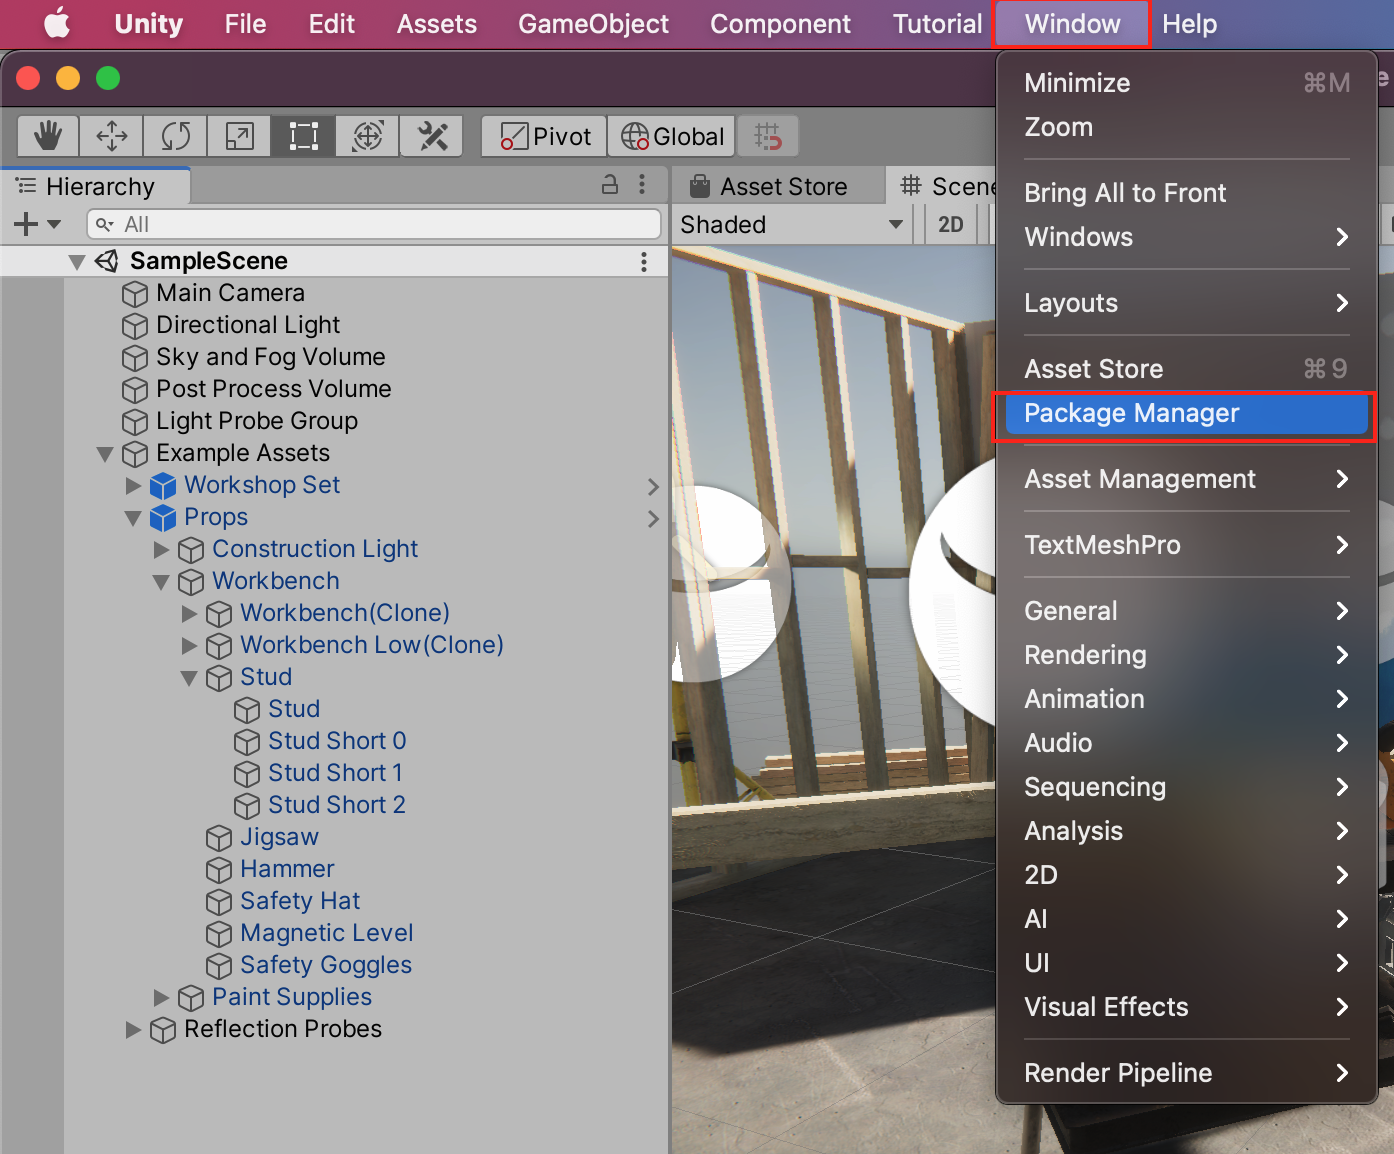Image resolution: width=1394 pixels, height=1154 pixels.
Task: Select Sky and Fog Volume object
Action: tap(270, 357)
